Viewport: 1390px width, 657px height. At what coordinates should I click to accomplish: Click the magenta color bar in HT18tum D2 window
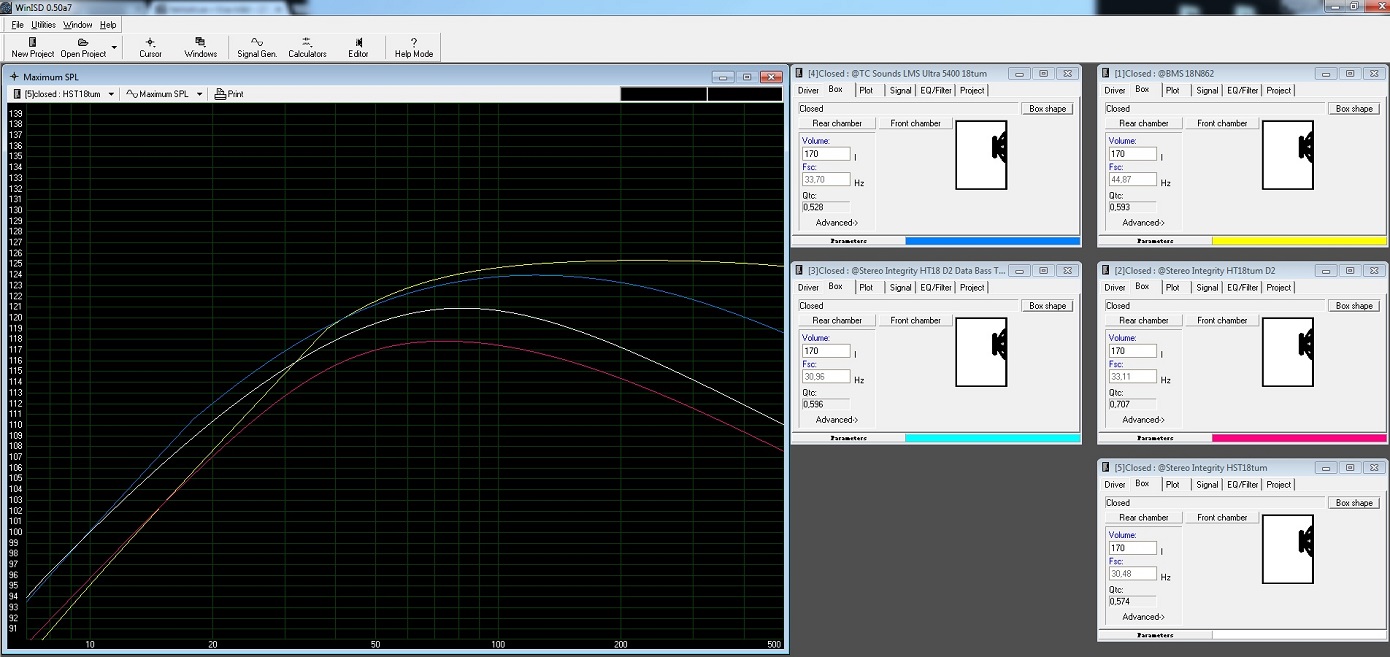(x=1299, y=438)
